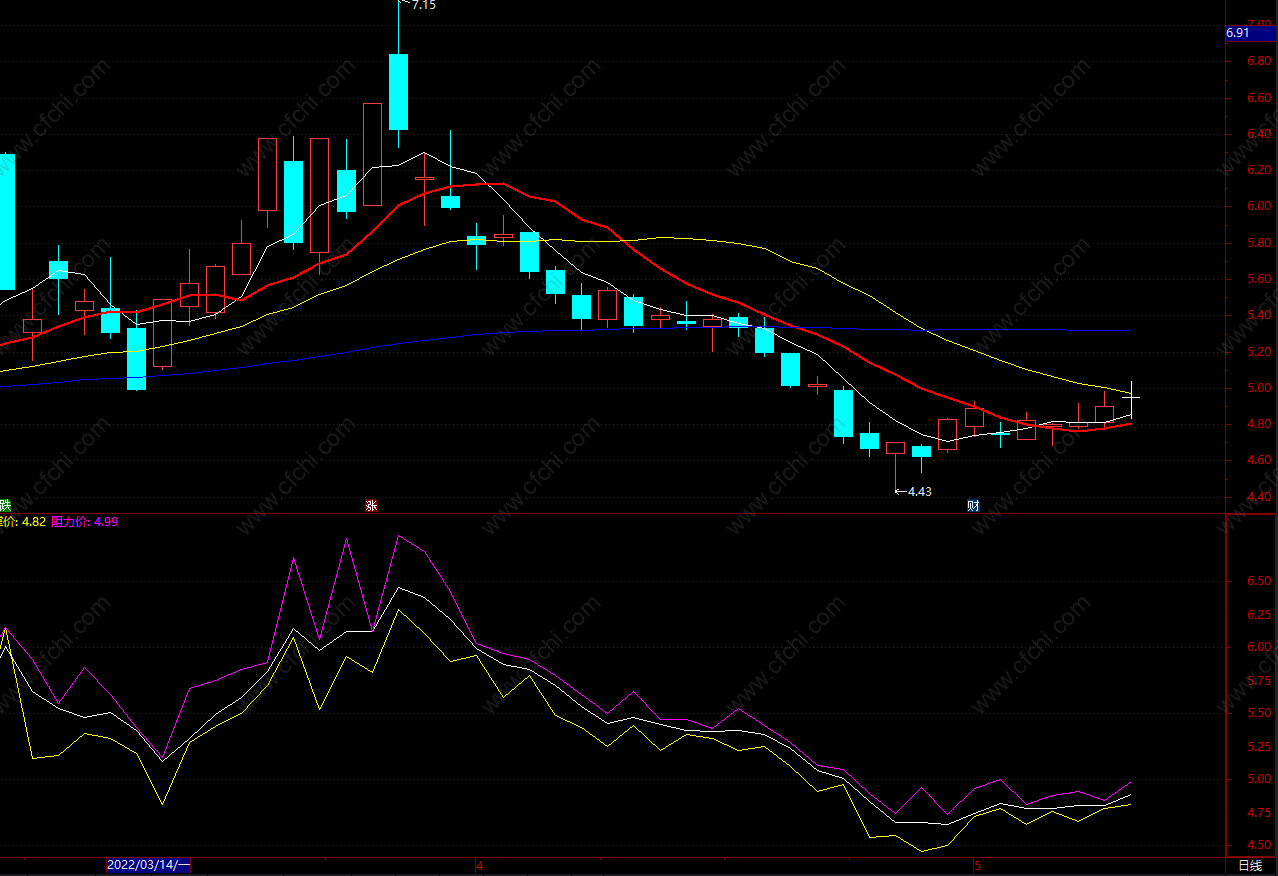Click the 5.40 value on price axis
Screen dimensions: 1278x876
1258,316
